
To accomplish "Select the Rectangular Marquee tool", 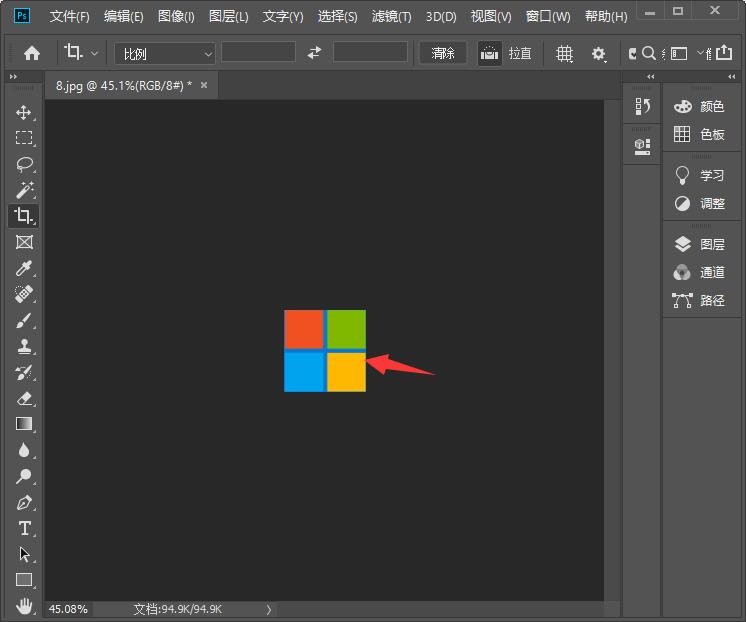I will pyautogui.click(x=24, y=138).
